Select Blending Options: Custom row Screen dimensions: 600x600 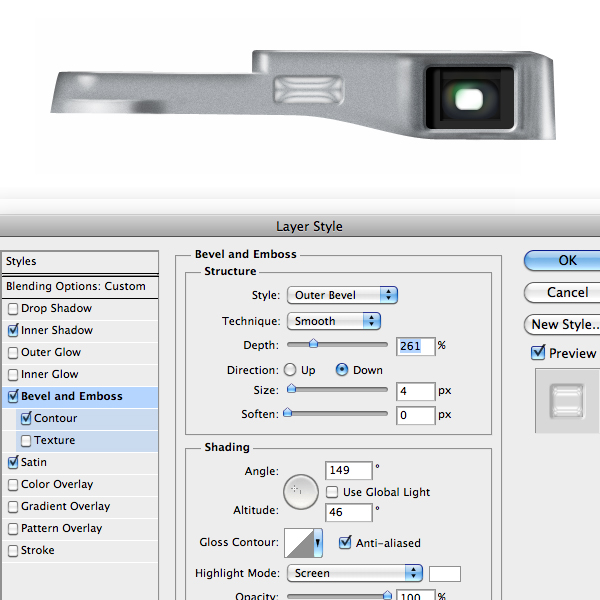(x=80, y=287)
